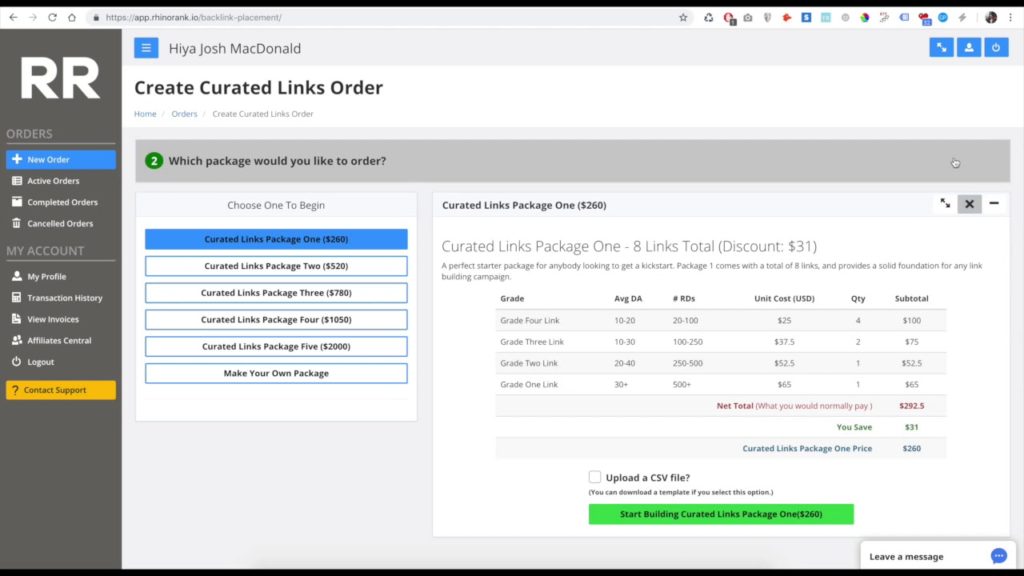Open browser three-dot menu

1010,18
